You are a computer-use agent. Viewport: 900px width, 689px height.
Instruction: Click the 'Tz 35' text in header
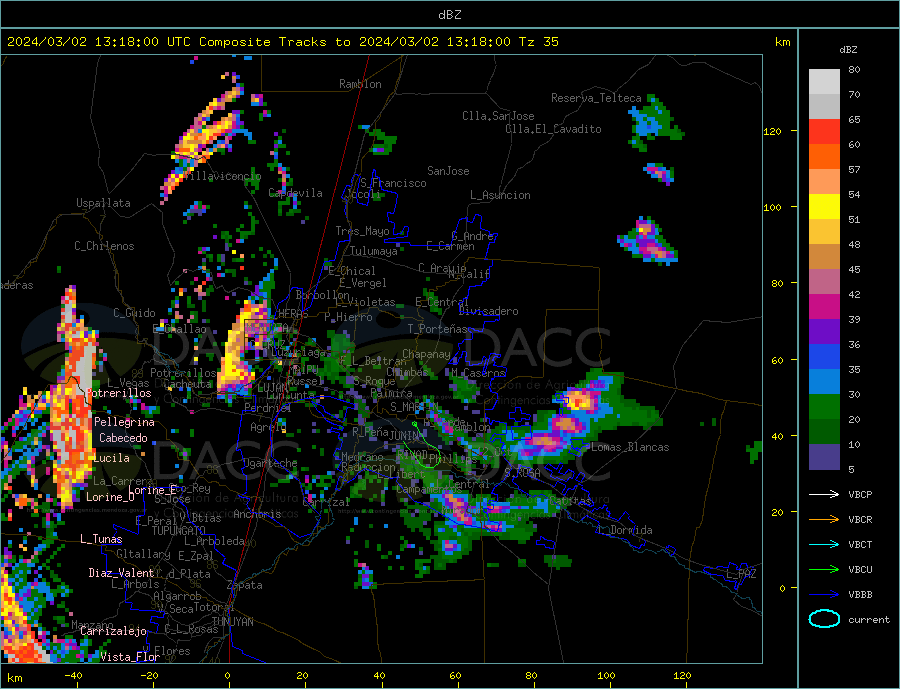(538, 42)
